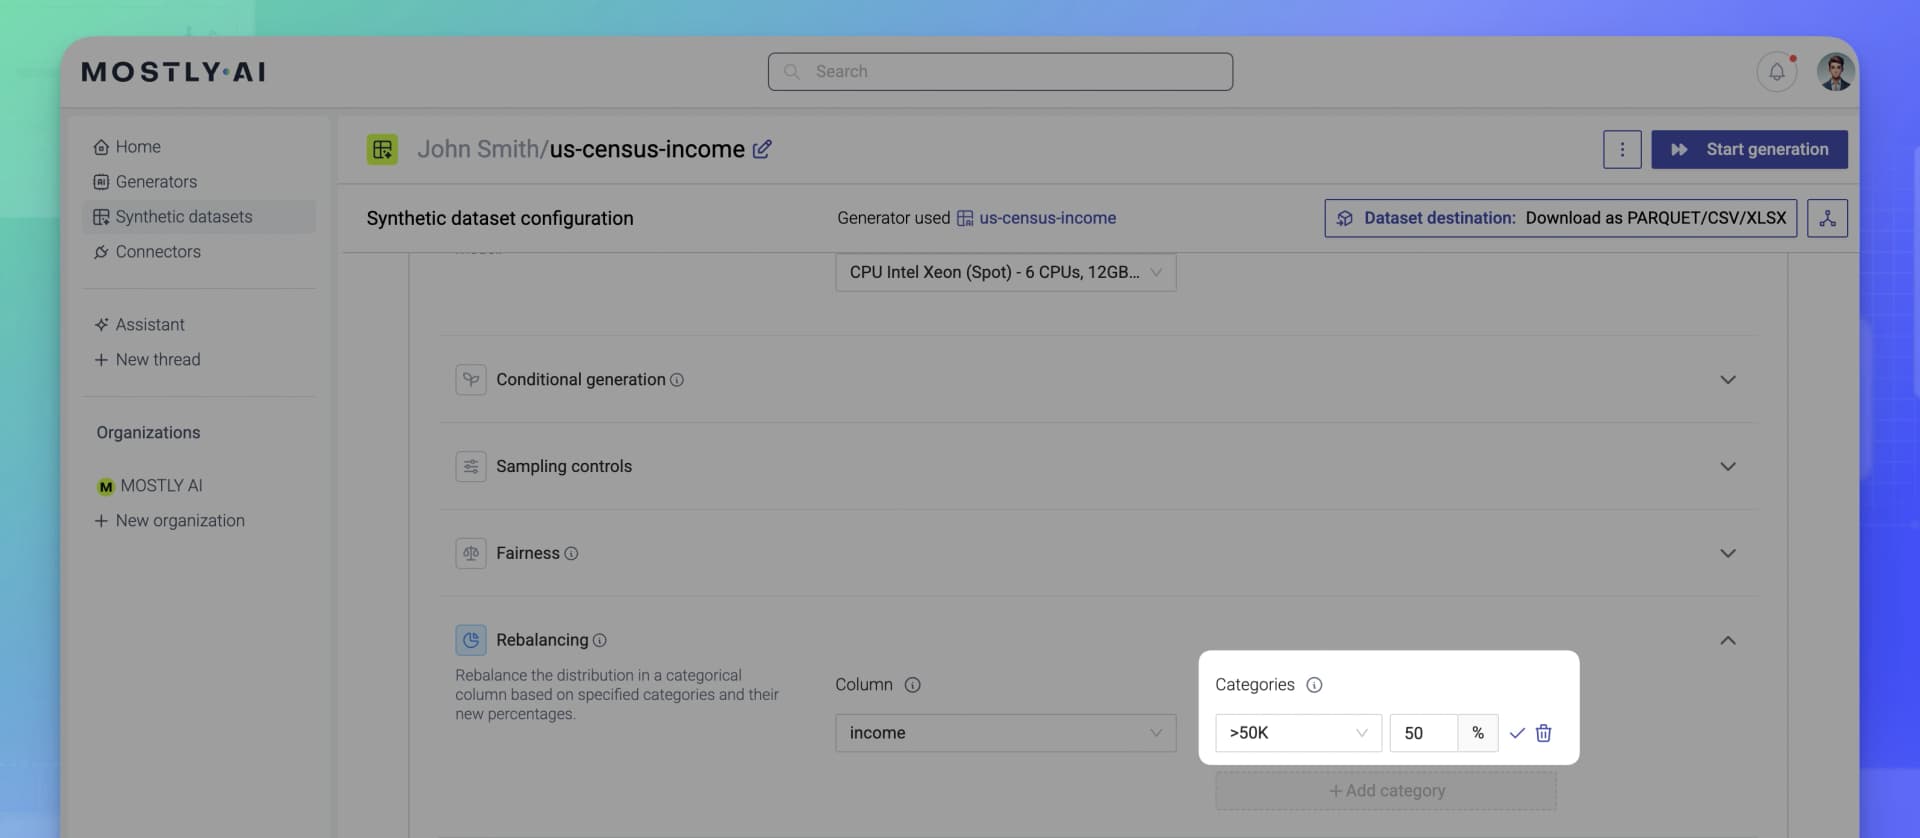Expand the Fairness section
This screenshot has width=1920, height=838.
click(x=1727, y=554)
